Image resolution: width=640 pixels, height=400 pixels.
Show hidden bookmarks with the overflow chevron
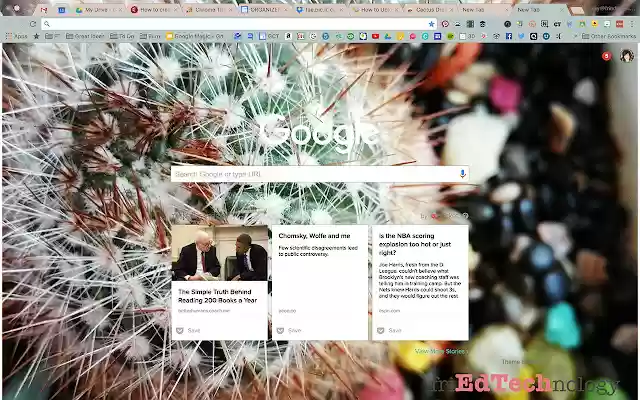tap(576, 36)
